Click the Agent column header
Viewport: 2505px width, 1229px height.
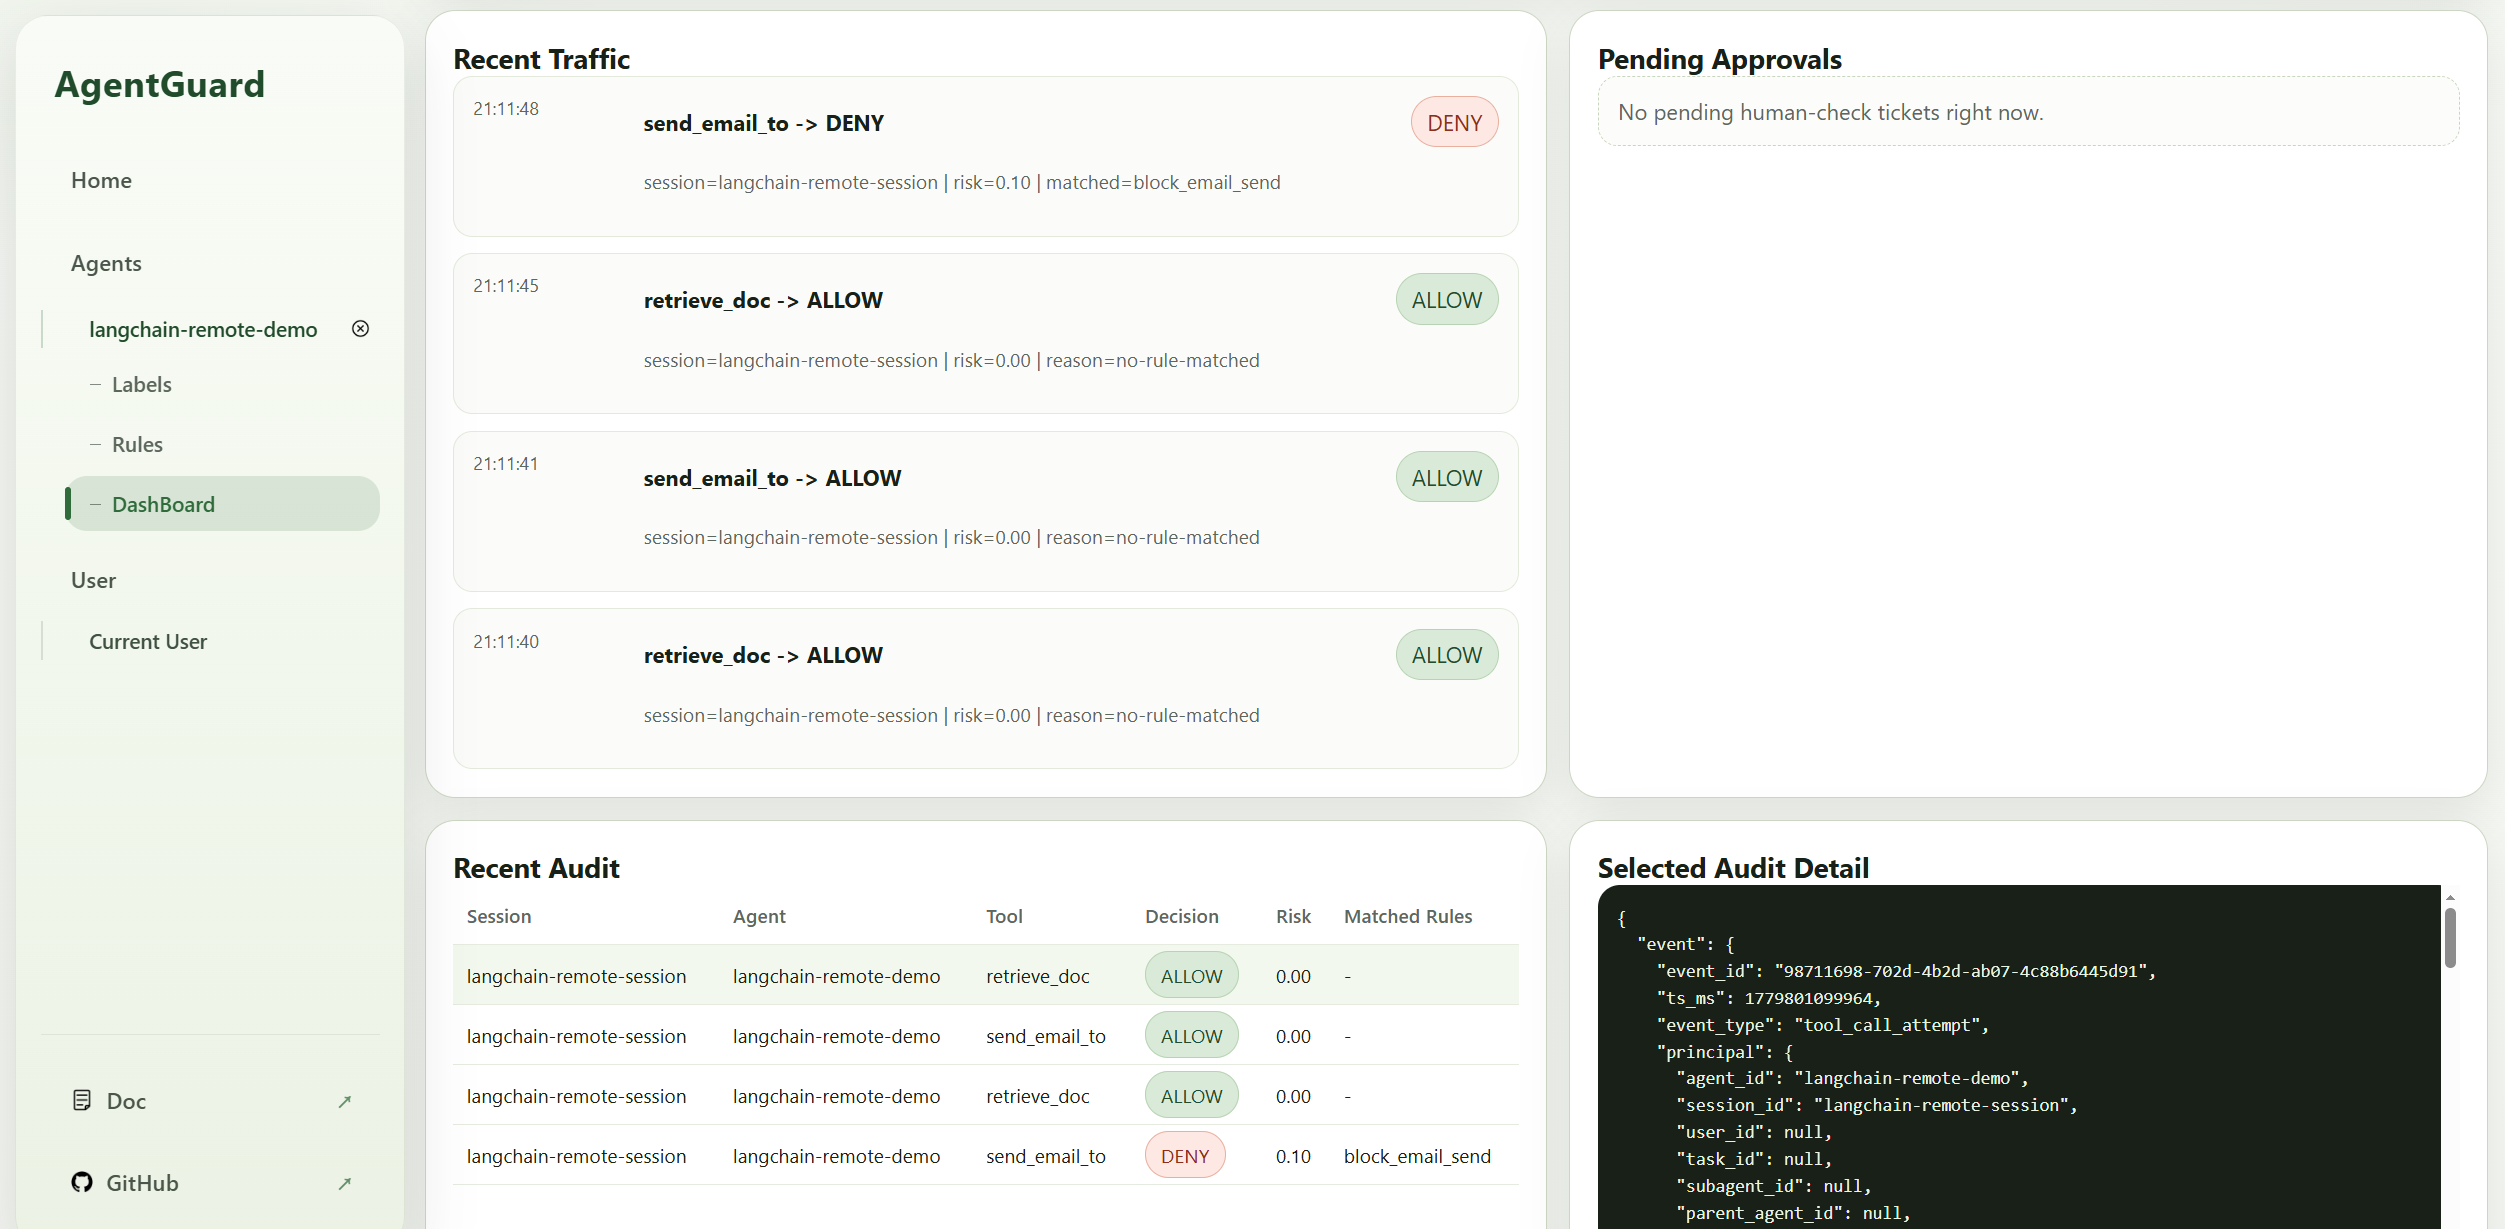click(759, 916)
